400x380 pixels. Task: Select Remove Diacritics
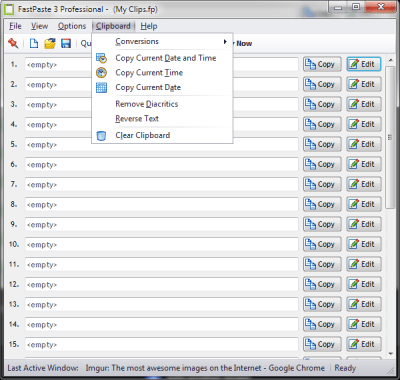pos(162,104)
